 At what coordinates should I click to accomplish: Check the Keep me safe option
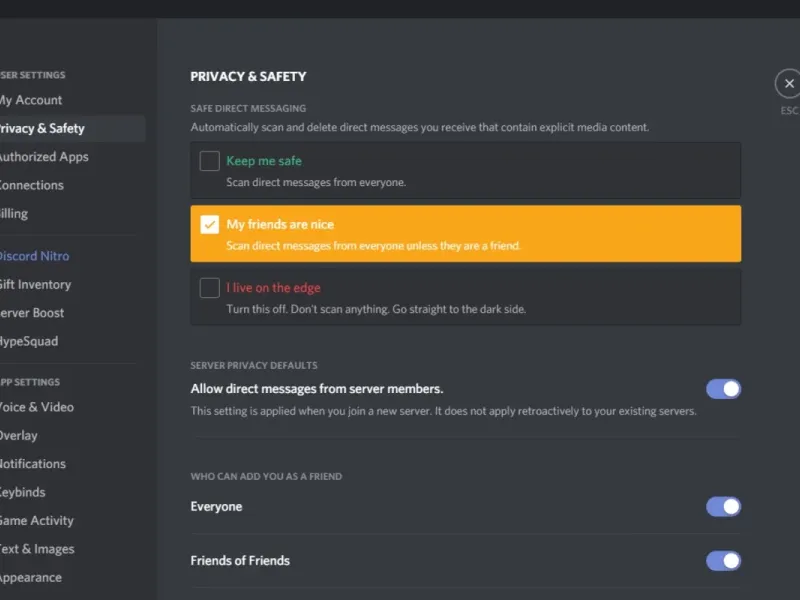coord(209,161)
